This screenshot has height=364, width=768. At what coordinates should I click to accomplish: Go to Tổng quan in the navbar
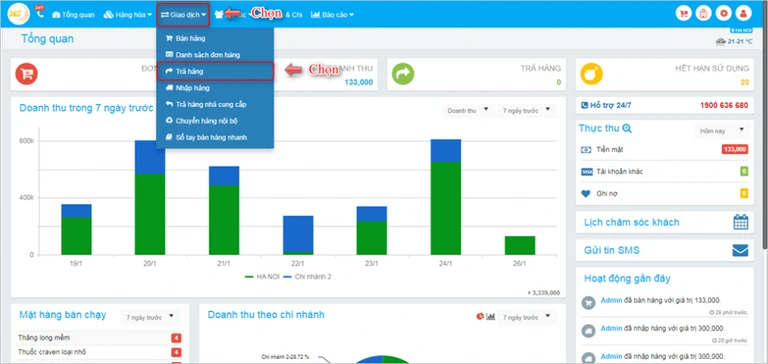click(x=73, y=15)
